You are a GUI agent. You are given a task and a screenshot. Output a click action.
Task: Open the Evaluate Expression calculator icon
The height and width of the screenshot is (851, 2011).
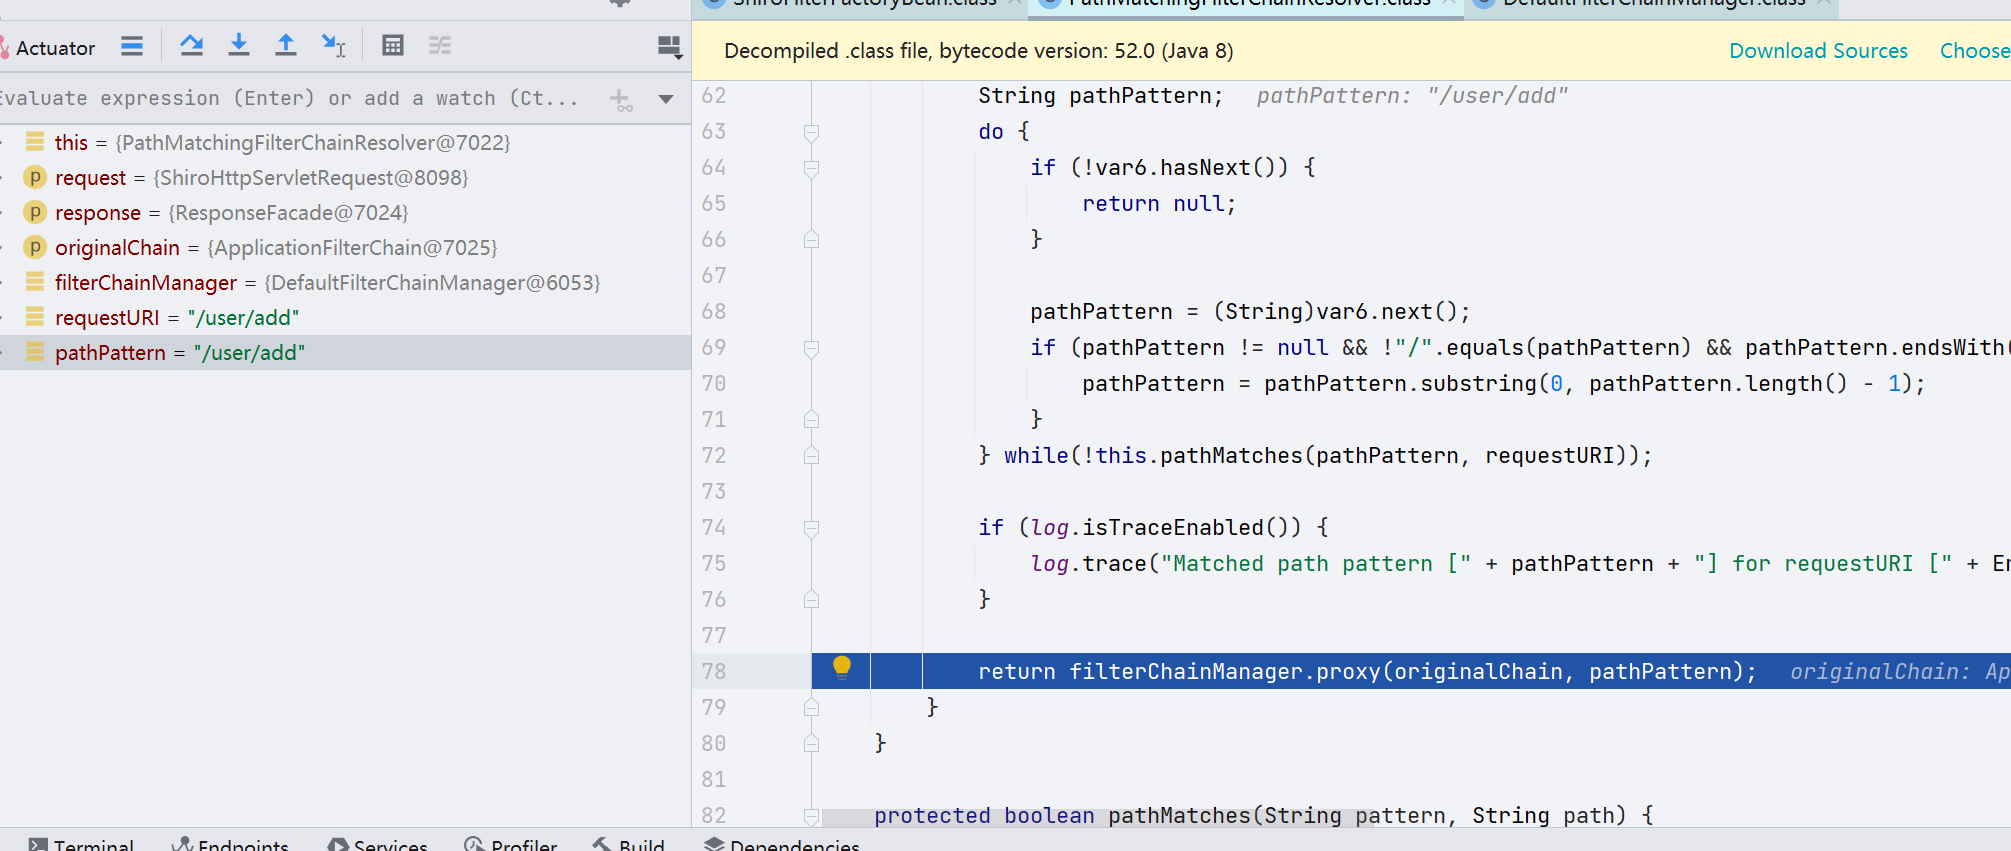click(x=393, y=46)
